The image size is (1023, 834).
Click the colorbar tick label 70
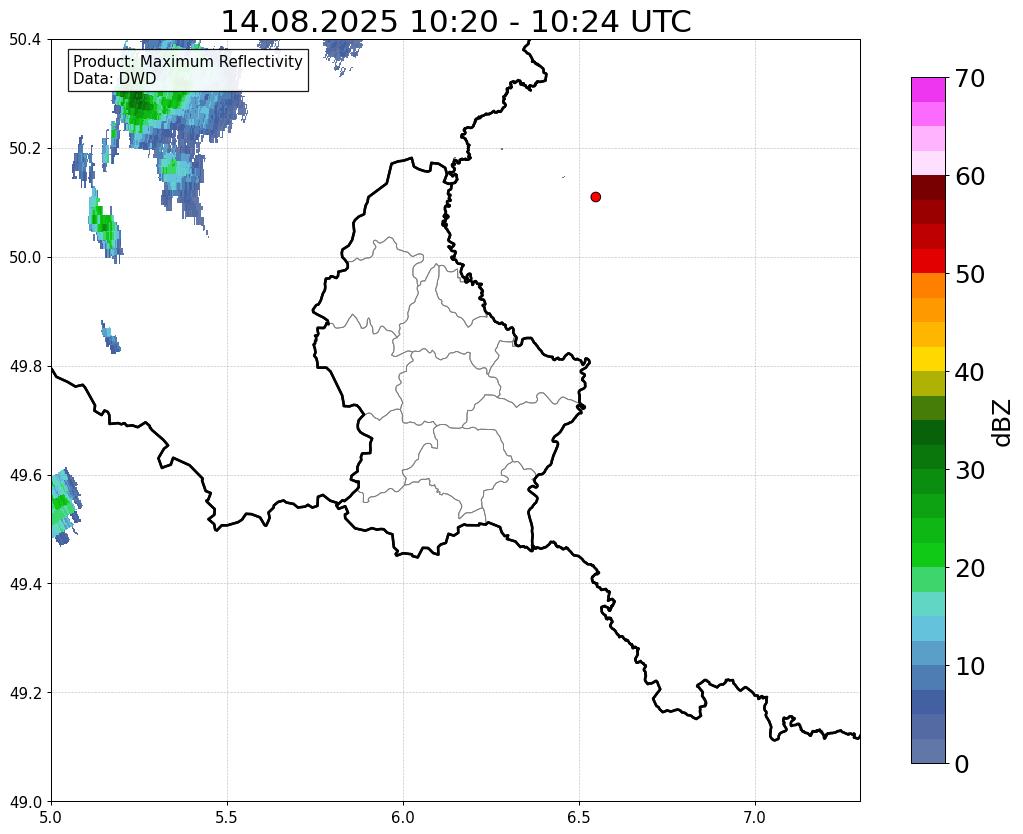click(970, 78)
